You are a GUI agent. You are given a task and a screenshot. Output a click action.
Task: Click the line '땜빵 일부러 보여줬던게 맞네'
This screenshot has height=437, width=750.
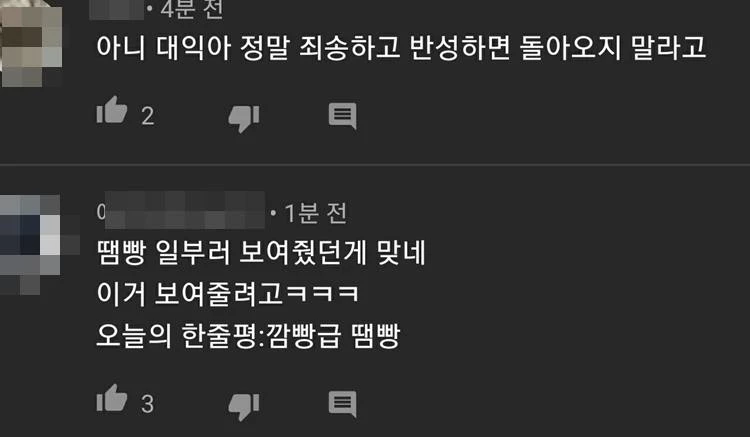point(261,252)
